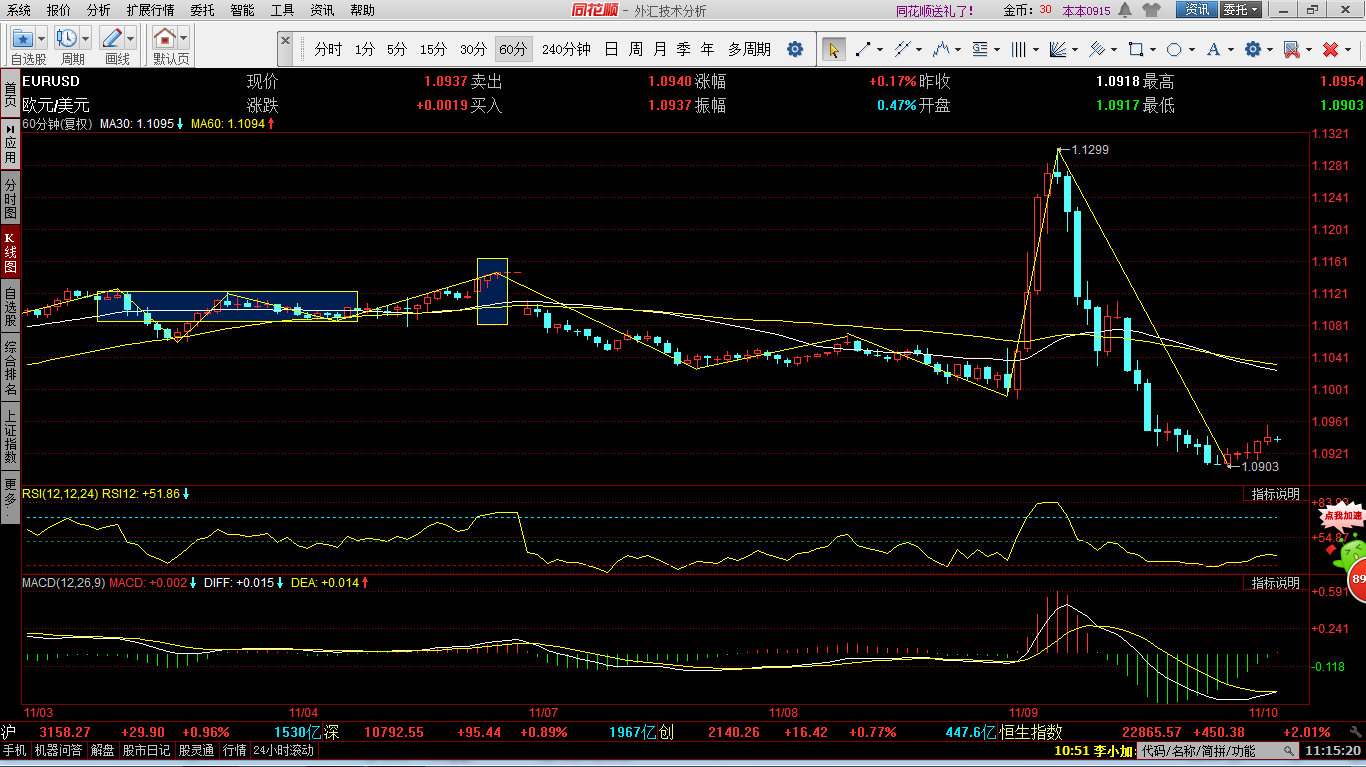This screenshot has width=1366, height=767.
Task: Select the 综合排名 side tab
Action: (x=10, y=365)
